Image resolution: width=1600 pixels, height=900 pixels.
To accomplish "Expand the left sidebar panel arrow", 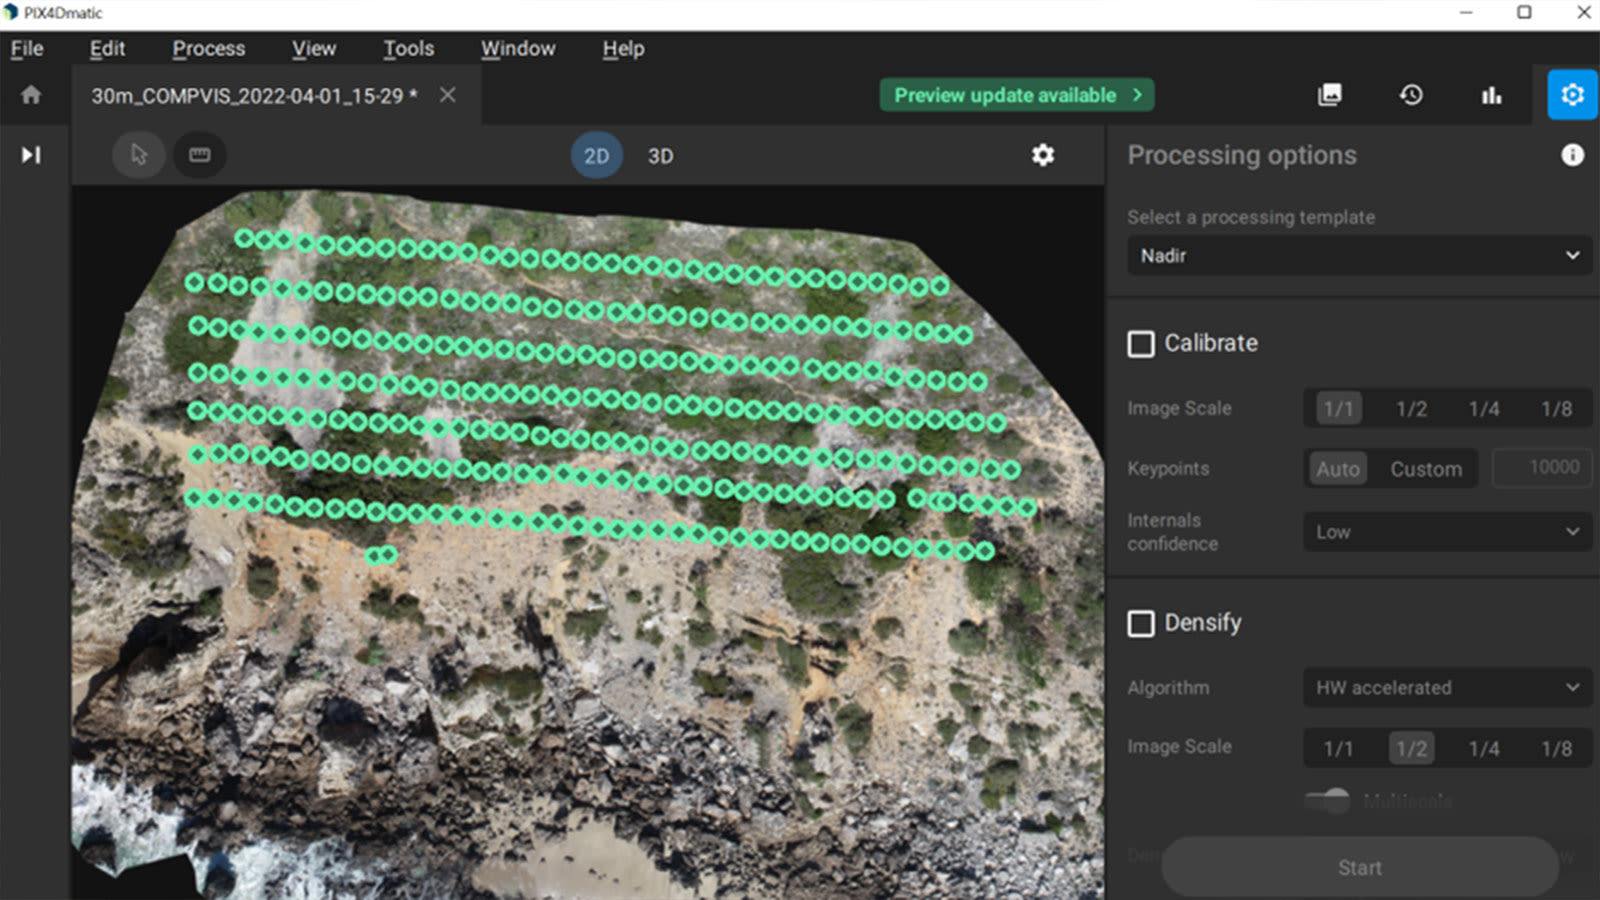I will tap(31, 155).
